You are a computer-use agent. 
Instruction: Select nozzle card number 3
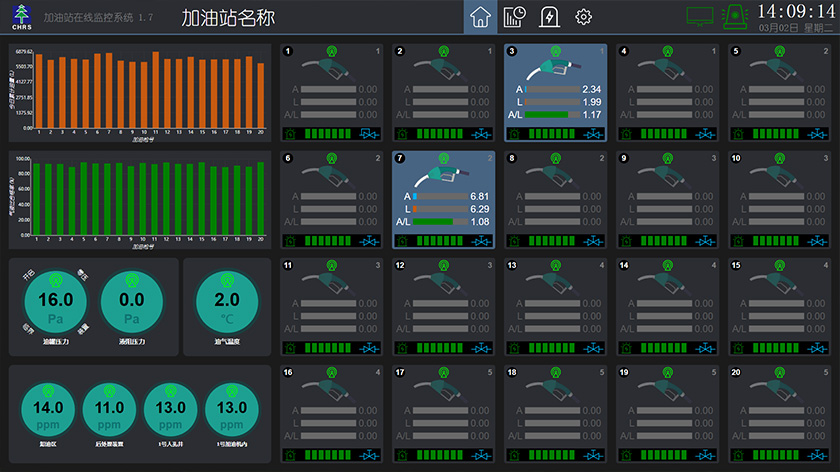click(x=555, y=92)
